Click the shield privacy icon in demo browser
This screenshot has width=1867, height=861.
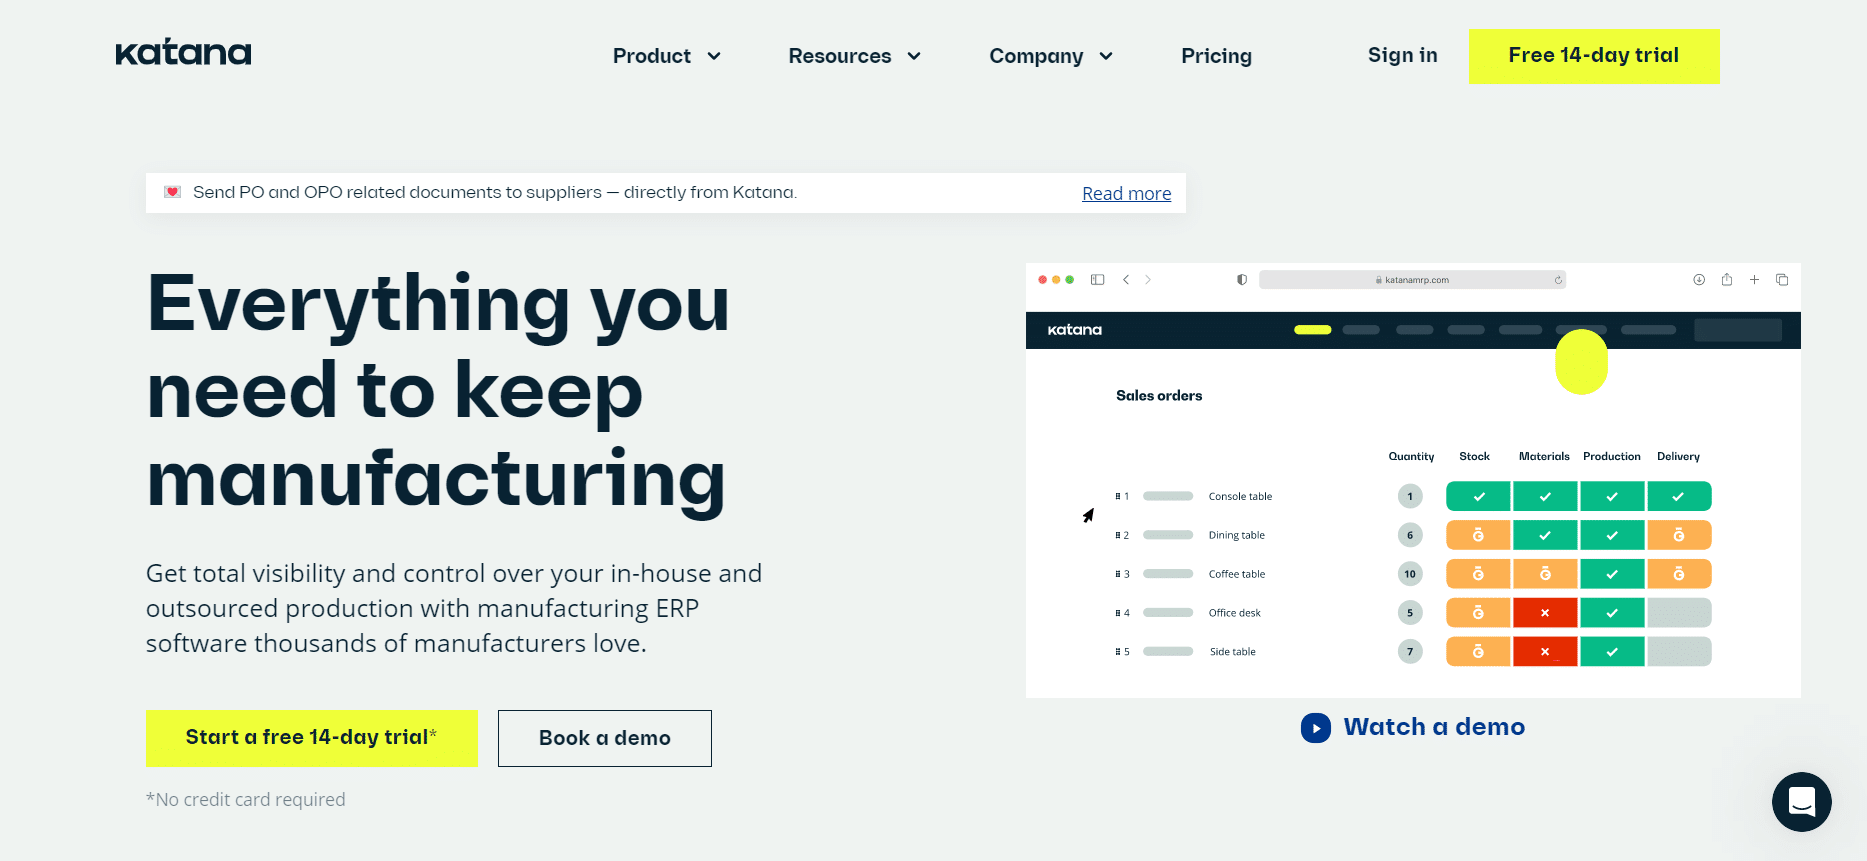pos(1242,280)
